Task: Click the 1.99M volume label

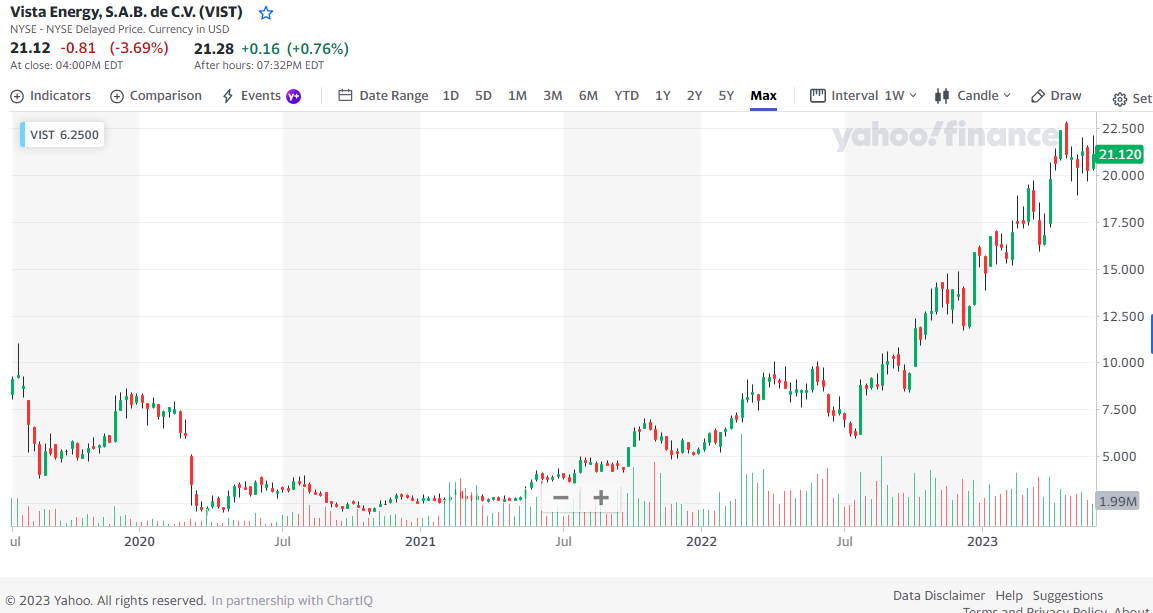Action: (x=1118, y=502)
